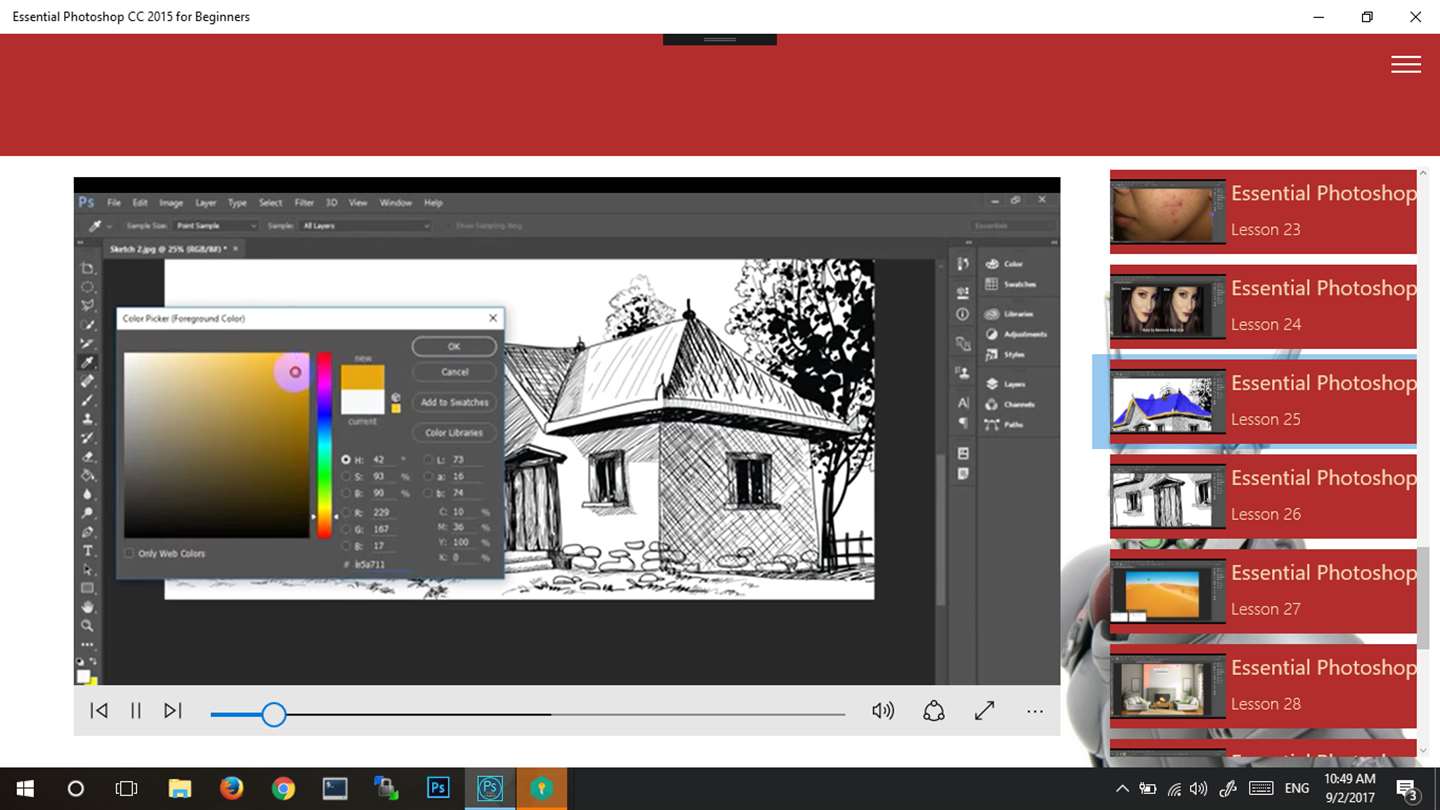Open the Paths panel

click(1005, 424)
